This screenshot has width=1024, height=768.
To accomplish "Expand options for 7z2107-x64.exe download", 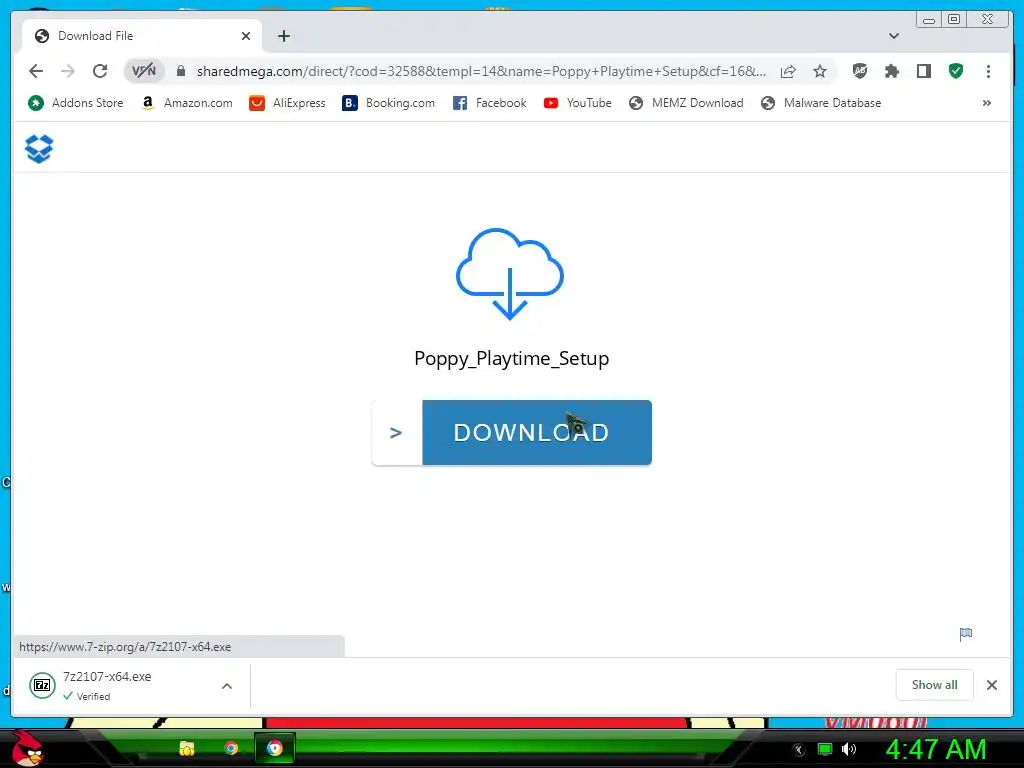I will point(227,686).
